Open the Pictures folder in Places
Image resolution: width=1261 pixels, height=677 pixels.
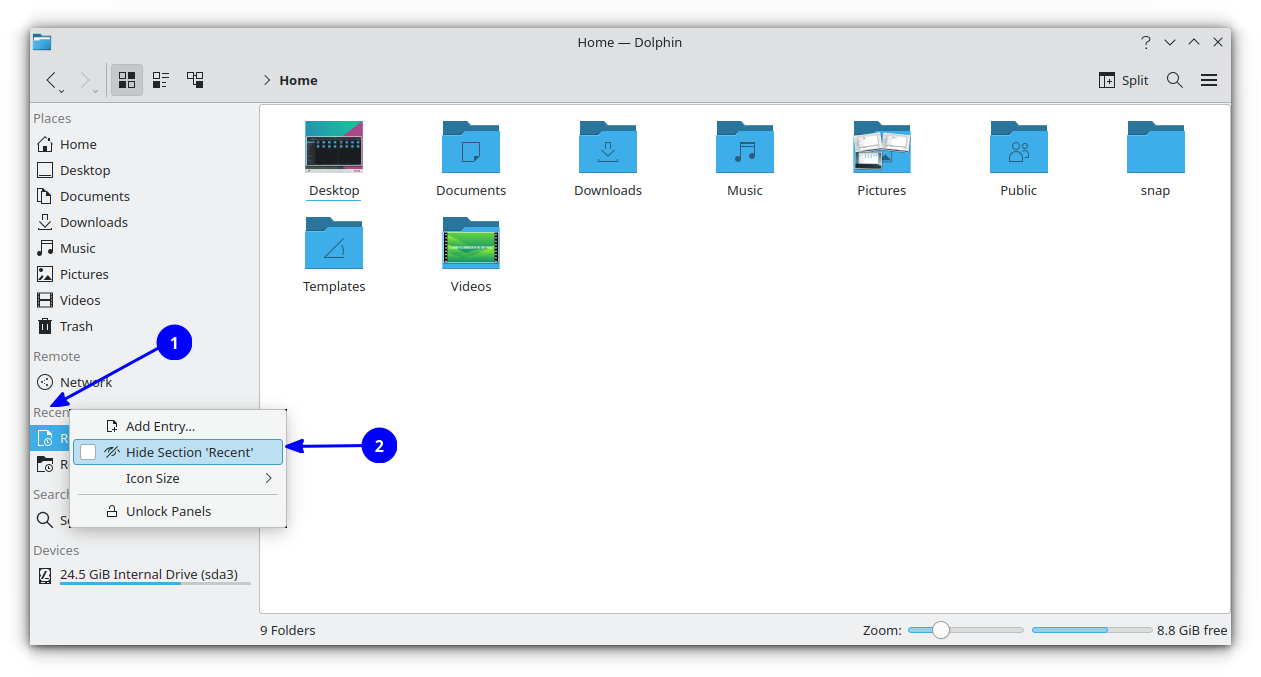tap(86, 274)
